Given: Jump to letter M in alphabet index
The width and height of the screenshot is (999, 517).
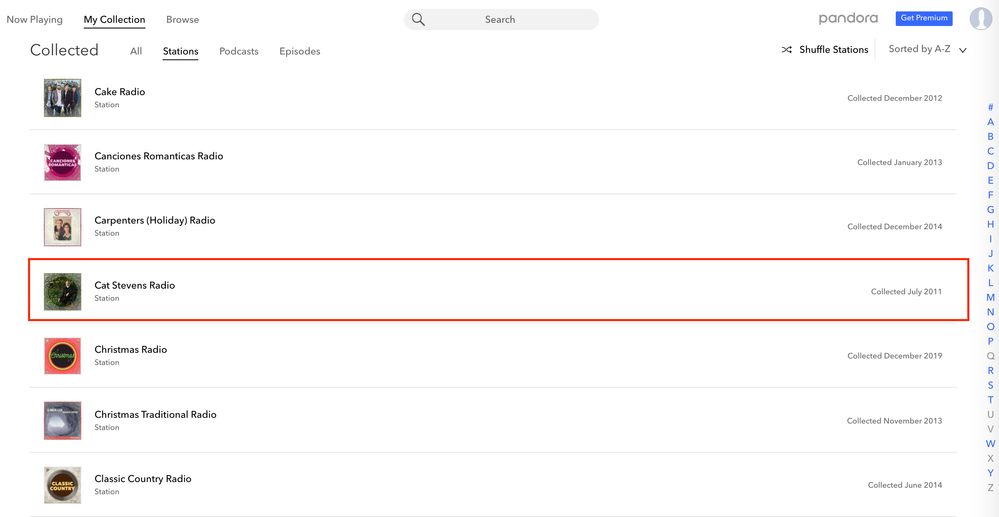Looking at the screenshot, I should pyautogui.click(x=990, y=297).
